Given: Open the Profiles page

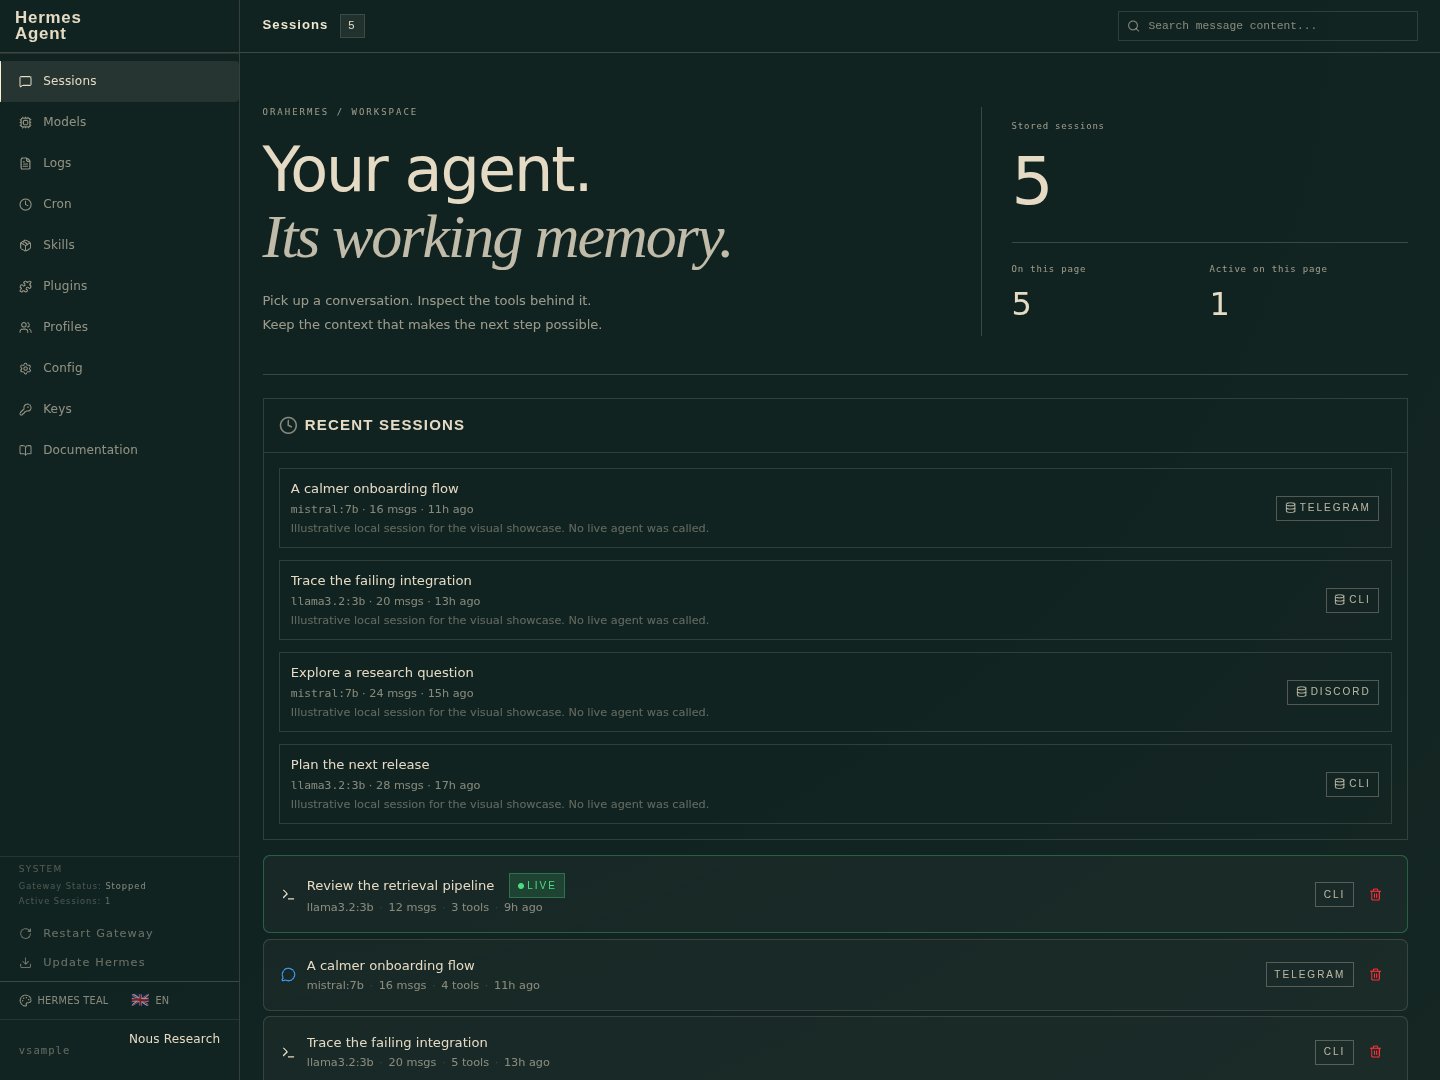Looking at the screenshot, I should [119, 327].
